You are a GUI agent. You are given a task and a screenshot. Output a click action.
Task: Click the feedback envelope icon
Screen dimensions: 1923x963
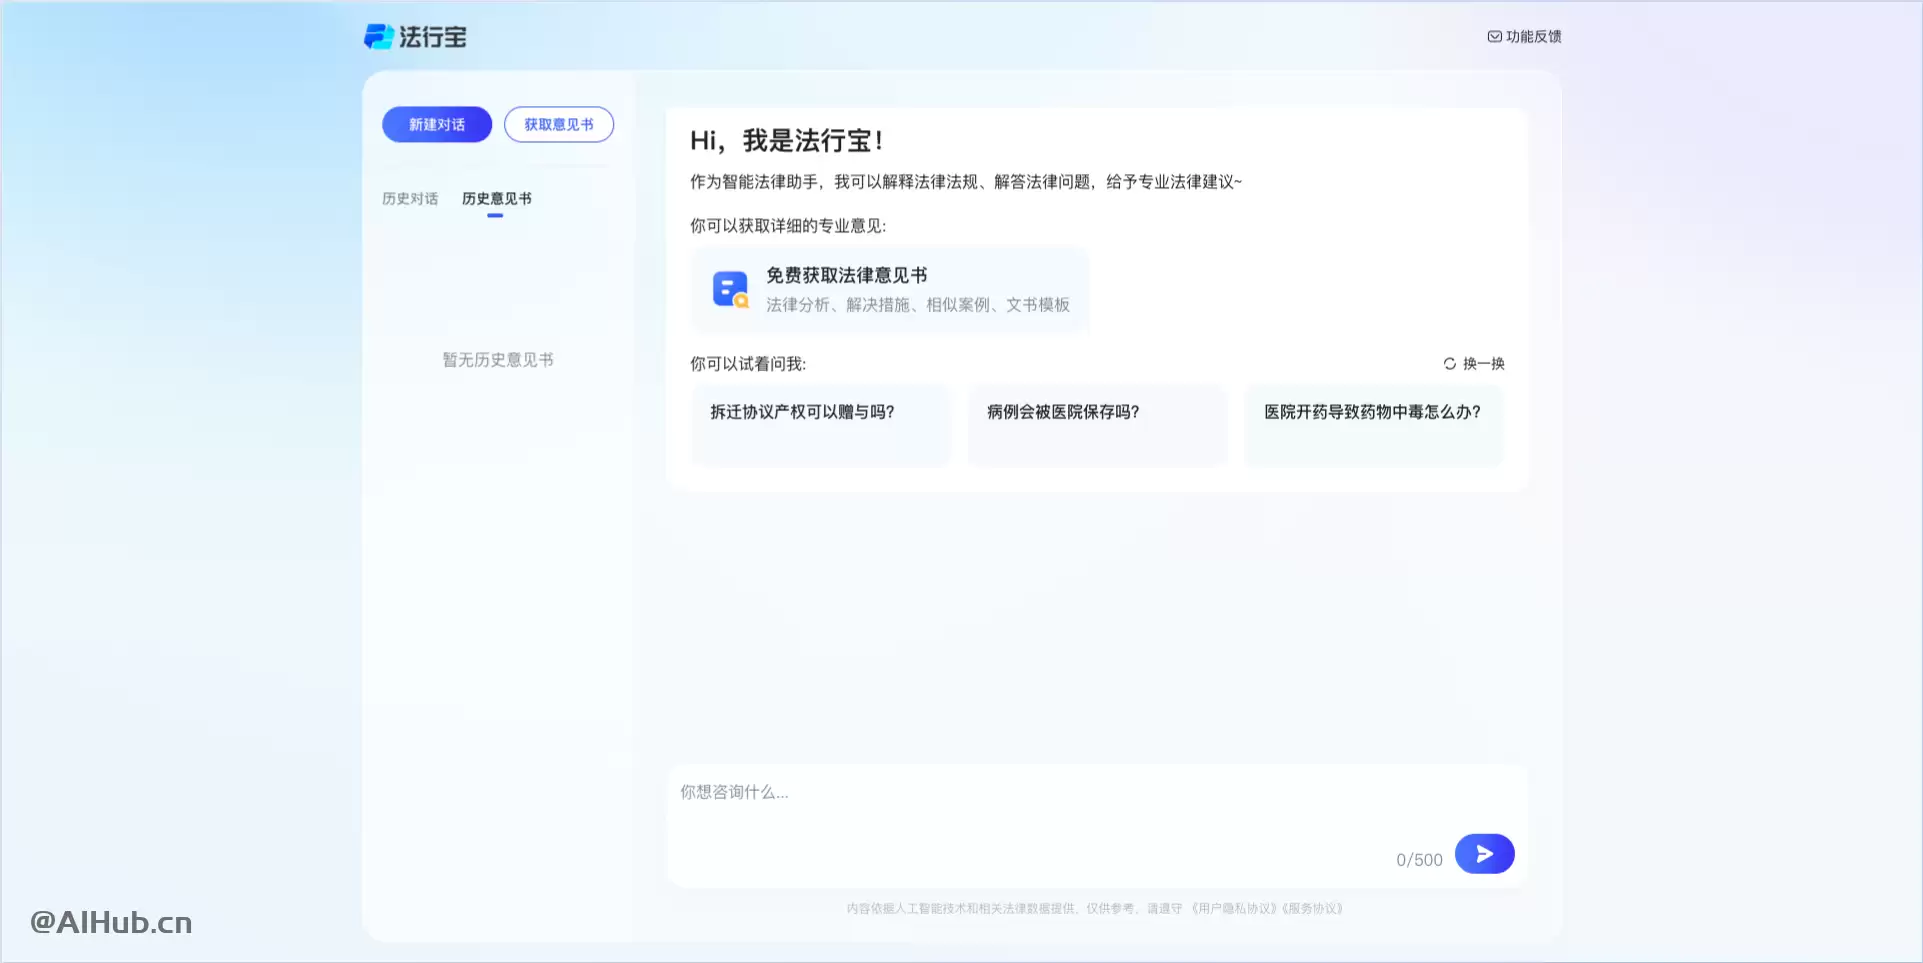click(1494, 37)
